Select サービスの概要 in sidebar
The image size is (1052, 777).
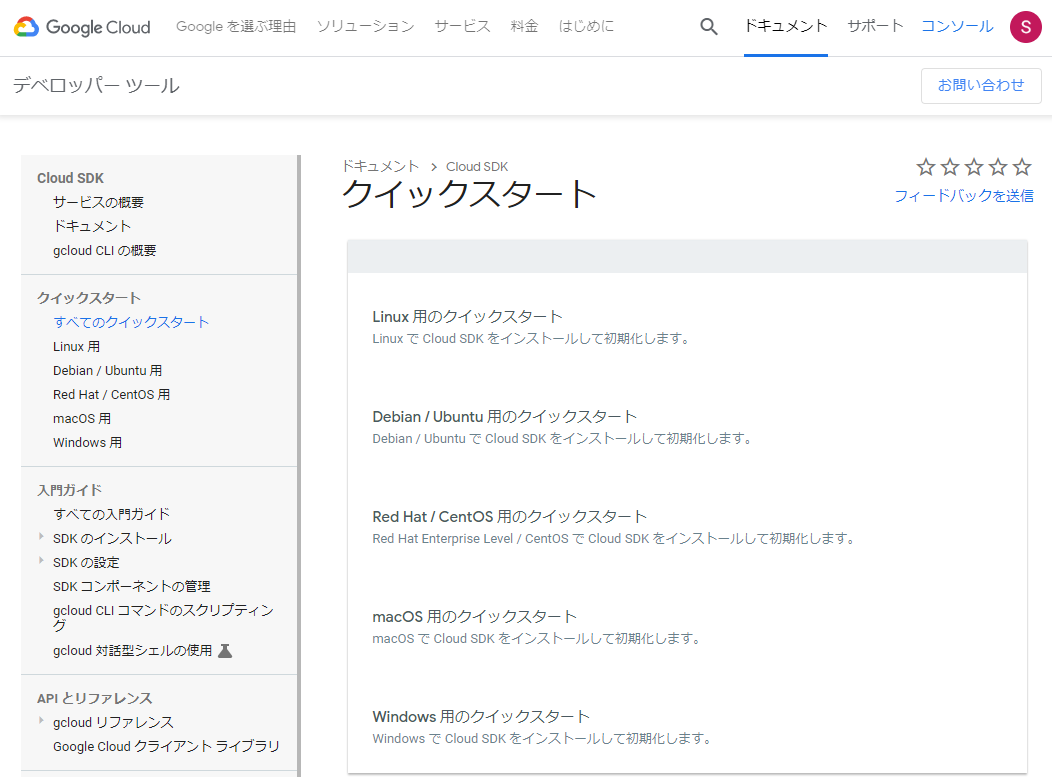click(x=98, y=203)
